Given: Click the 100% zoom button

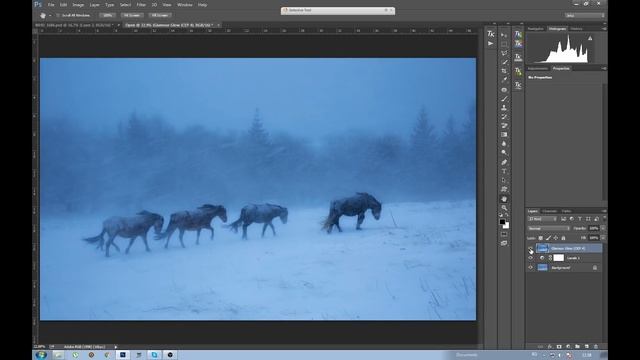Looking at the screenshot, I should coord(107,15).
